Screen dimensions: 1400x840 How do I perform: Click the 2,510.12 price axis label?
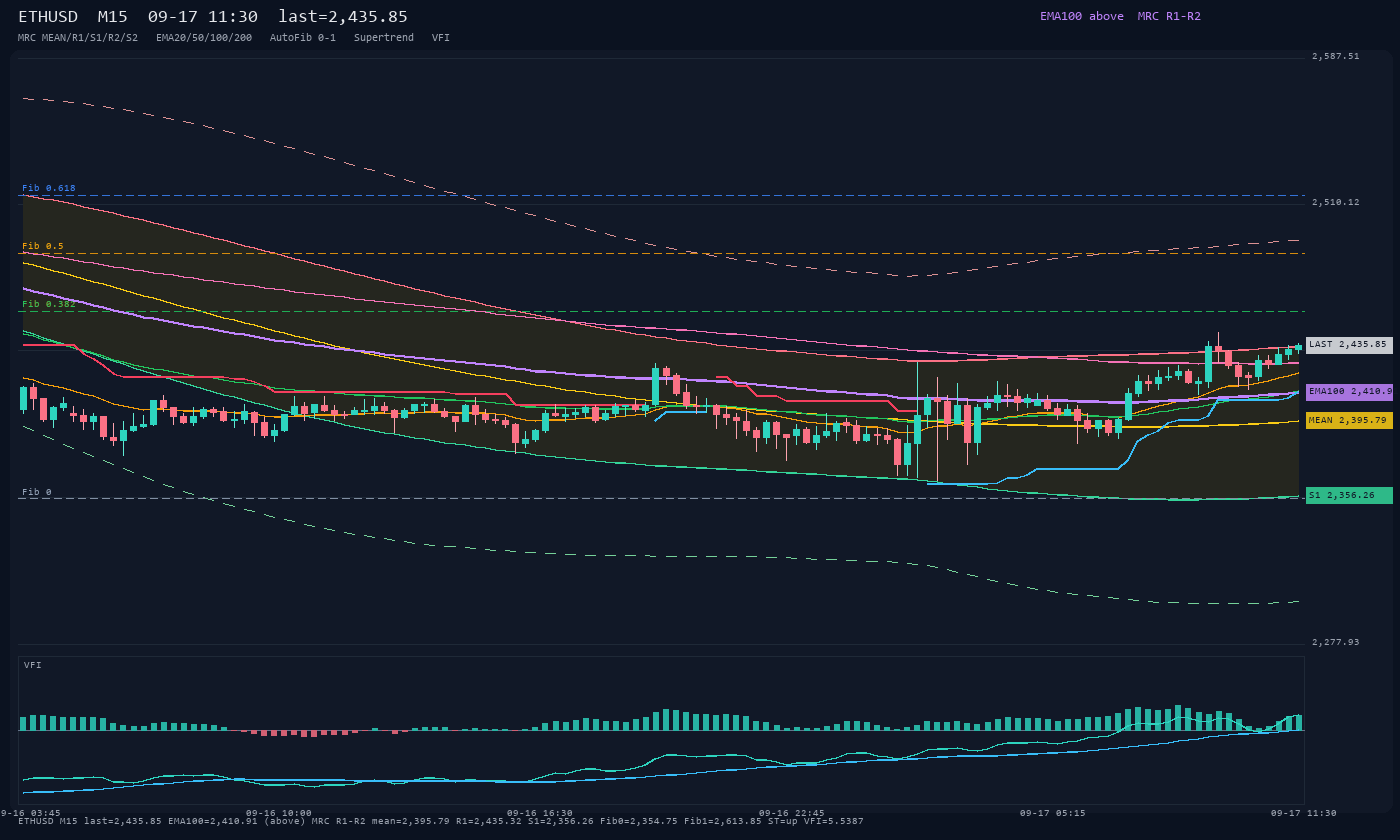pyautogui.click(x=1336, y=202)
